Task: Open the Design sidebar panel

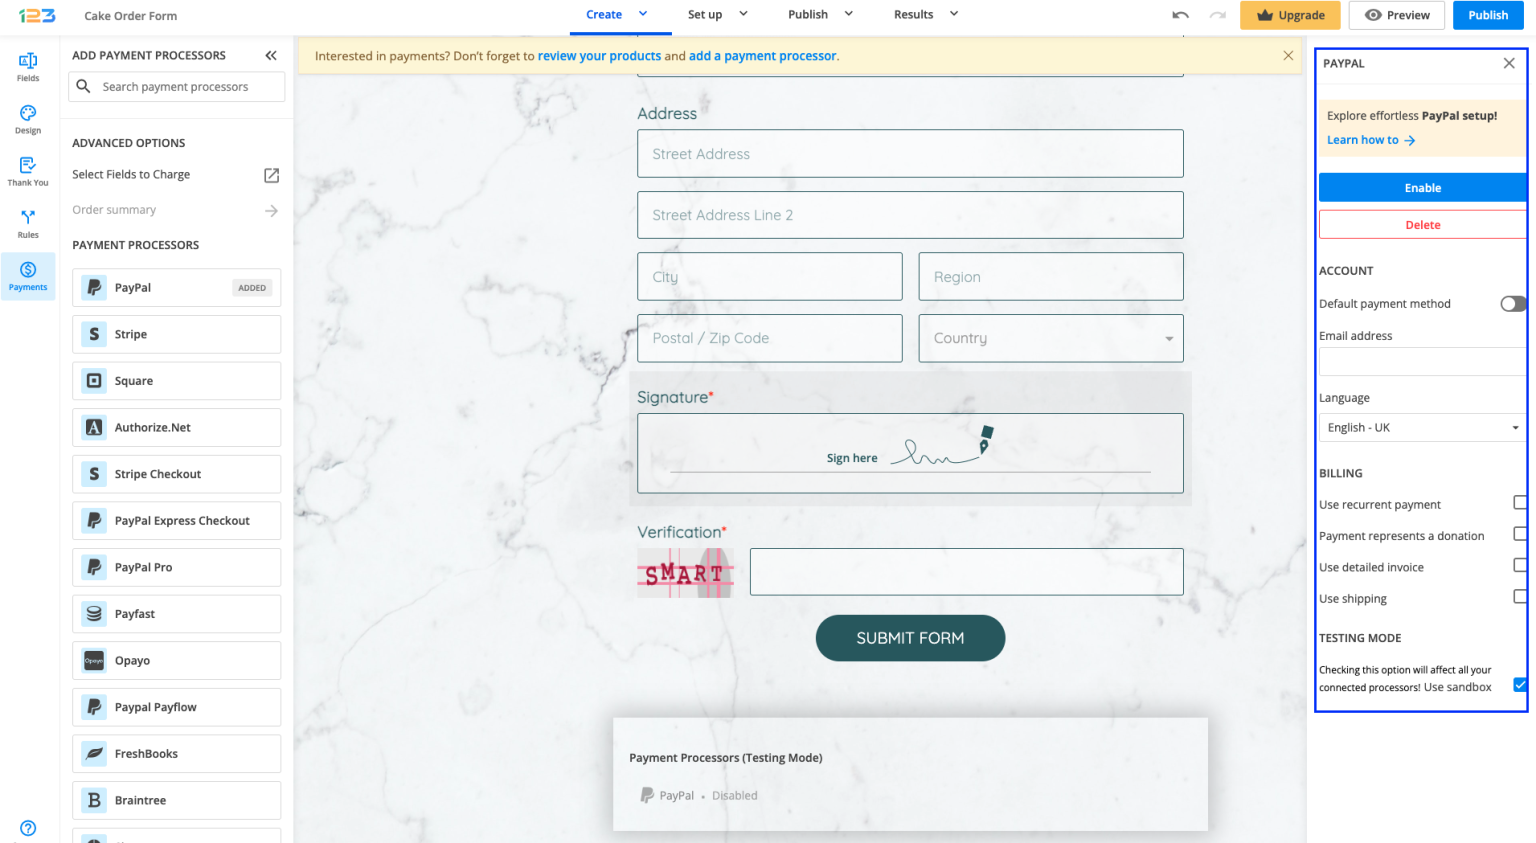Action: (28, 119)
